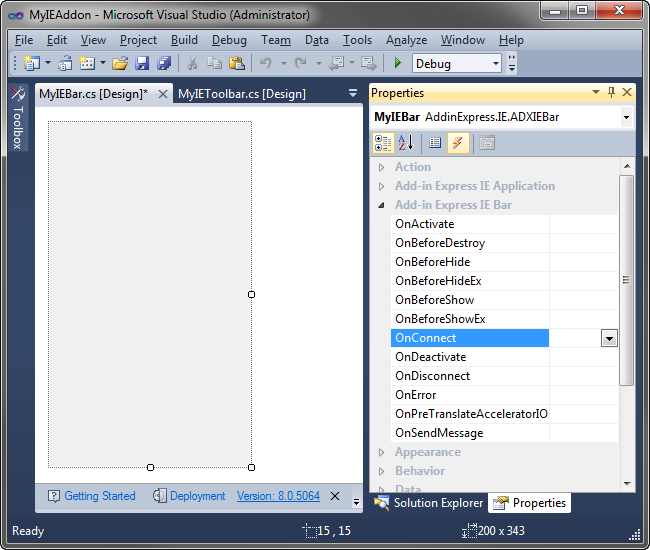Screen dimensions: 650x550
Task: Expand the Appearance category
Action: point(381,452)
